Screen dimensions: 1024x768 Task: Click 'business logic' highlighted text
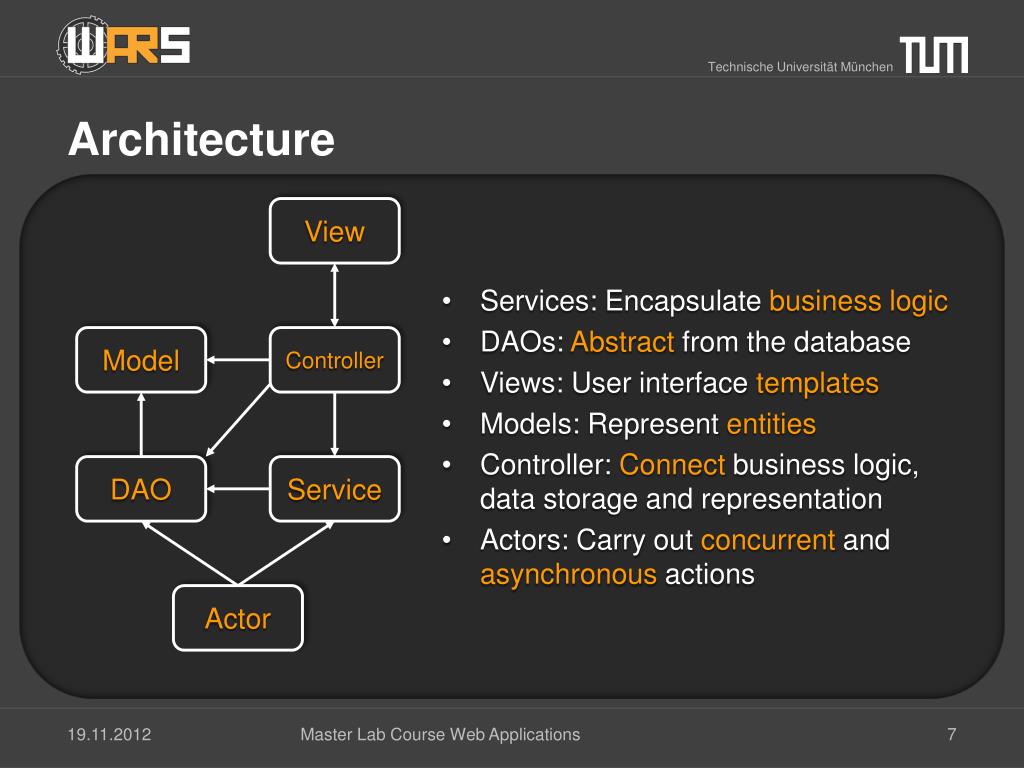click(x=858, y=301)
